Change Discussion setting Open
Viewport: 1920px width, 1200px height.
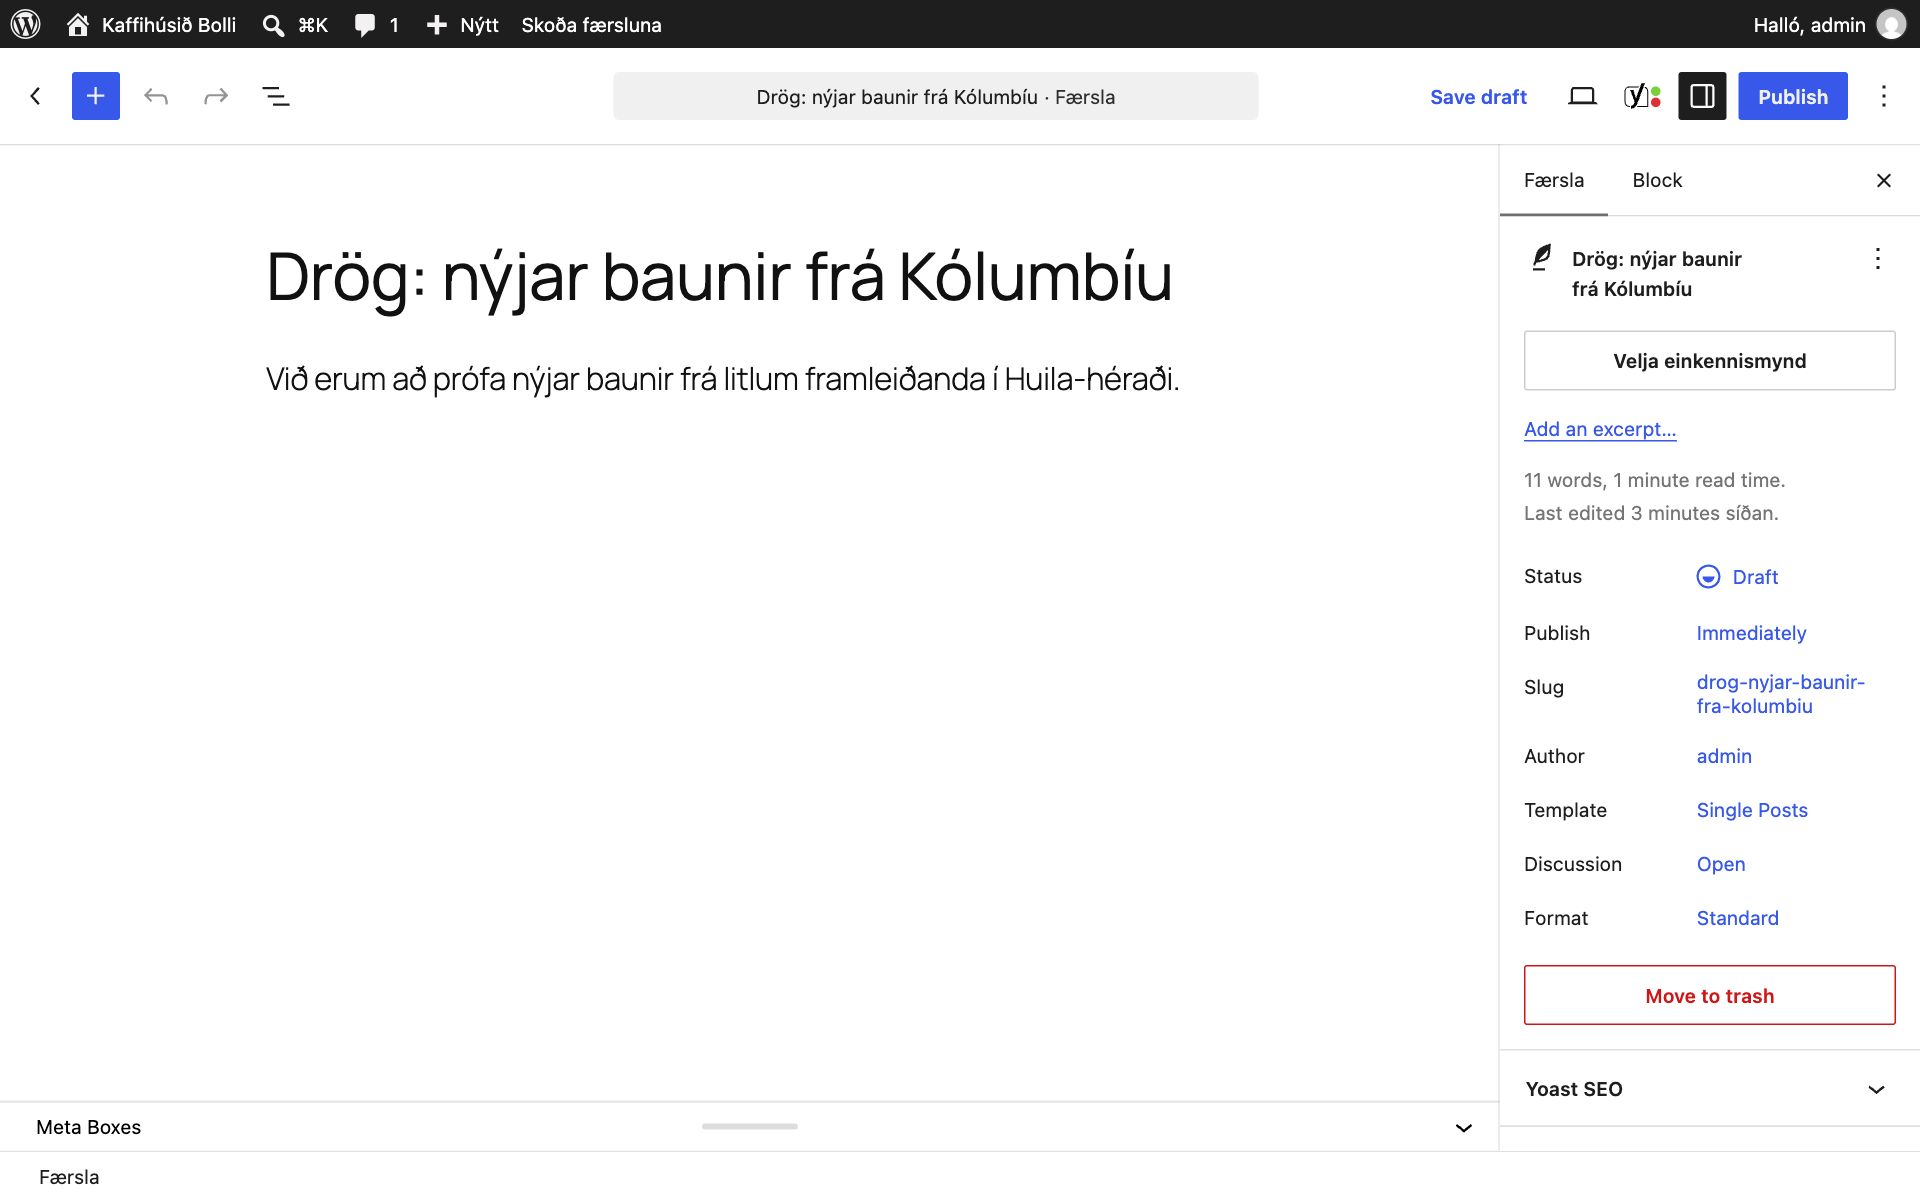1721,864
